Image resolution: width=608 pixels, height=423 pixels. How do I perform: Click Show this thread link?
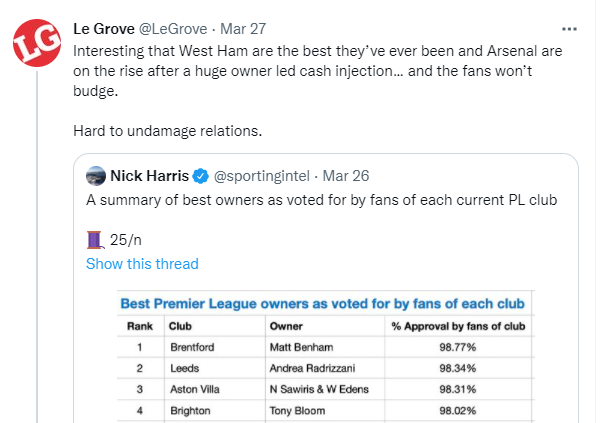(142, 264)
